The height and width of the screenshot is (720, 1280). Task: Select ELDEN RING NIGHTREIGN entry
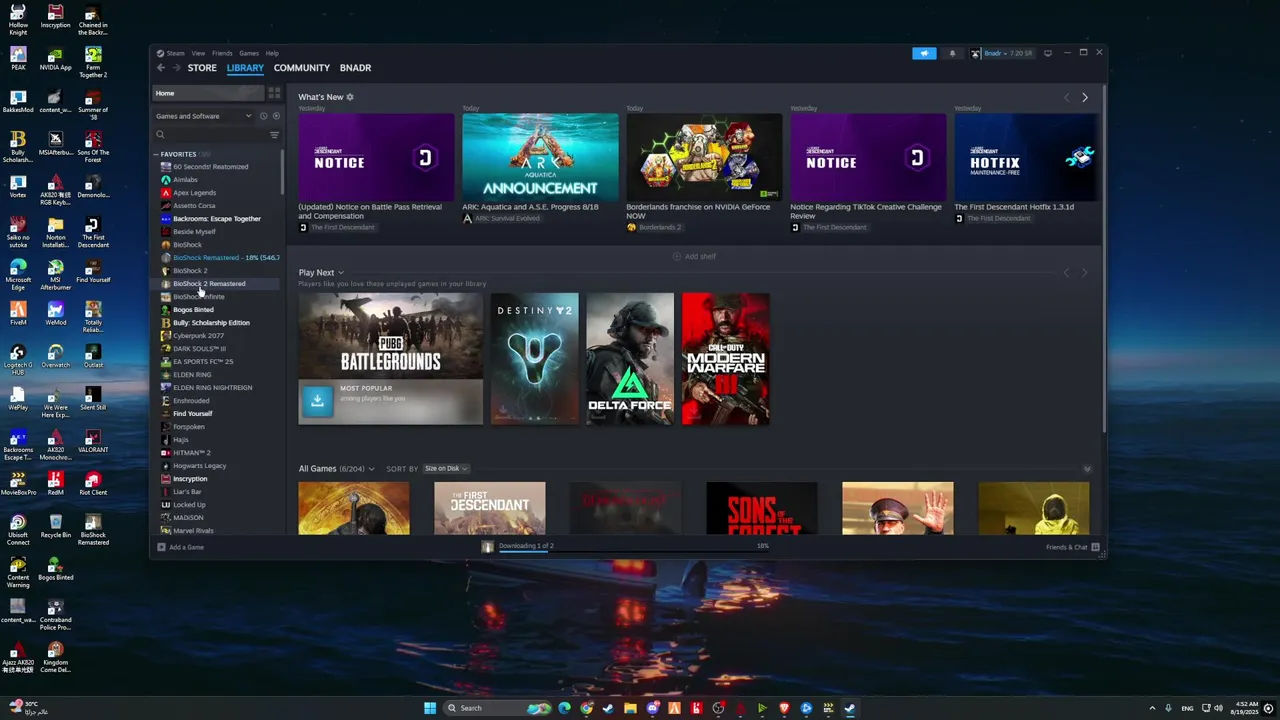coord(212,388)
